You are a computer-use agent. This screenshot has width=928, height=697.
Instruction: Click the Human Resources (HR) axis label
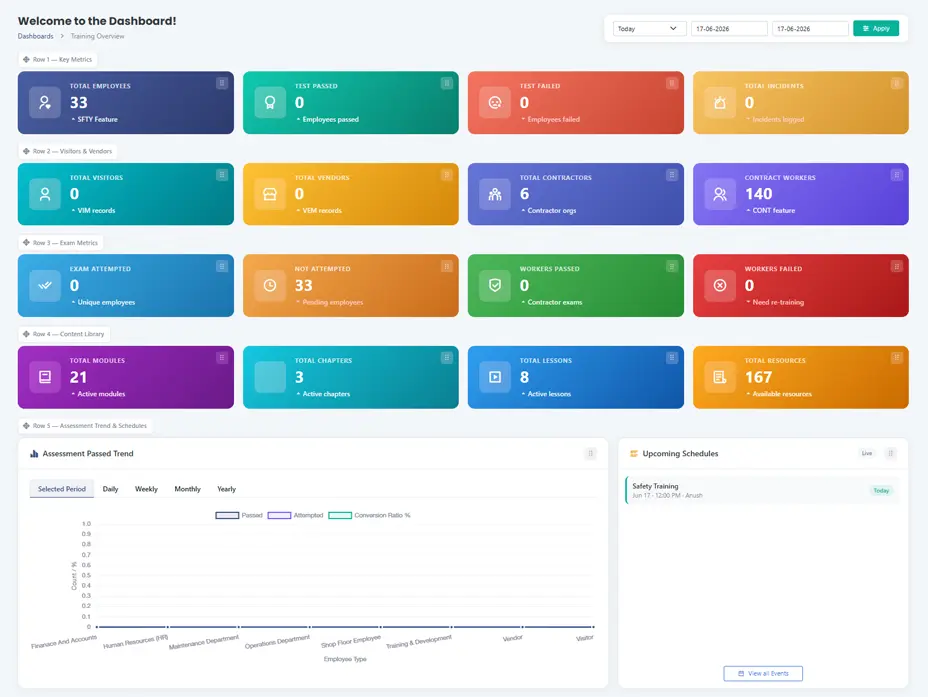pyautogui.click(x=136, y=642)
